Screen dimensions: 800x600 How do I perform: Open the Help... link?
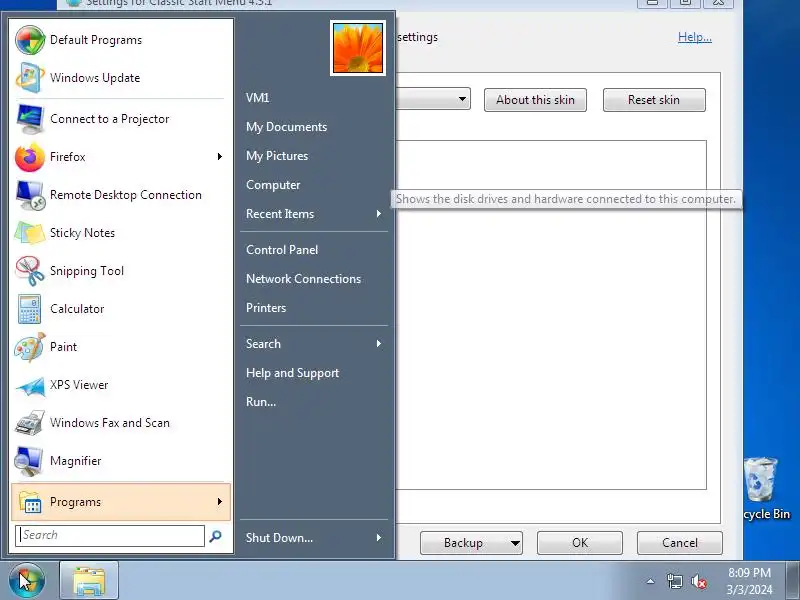[x=694, y=37]
